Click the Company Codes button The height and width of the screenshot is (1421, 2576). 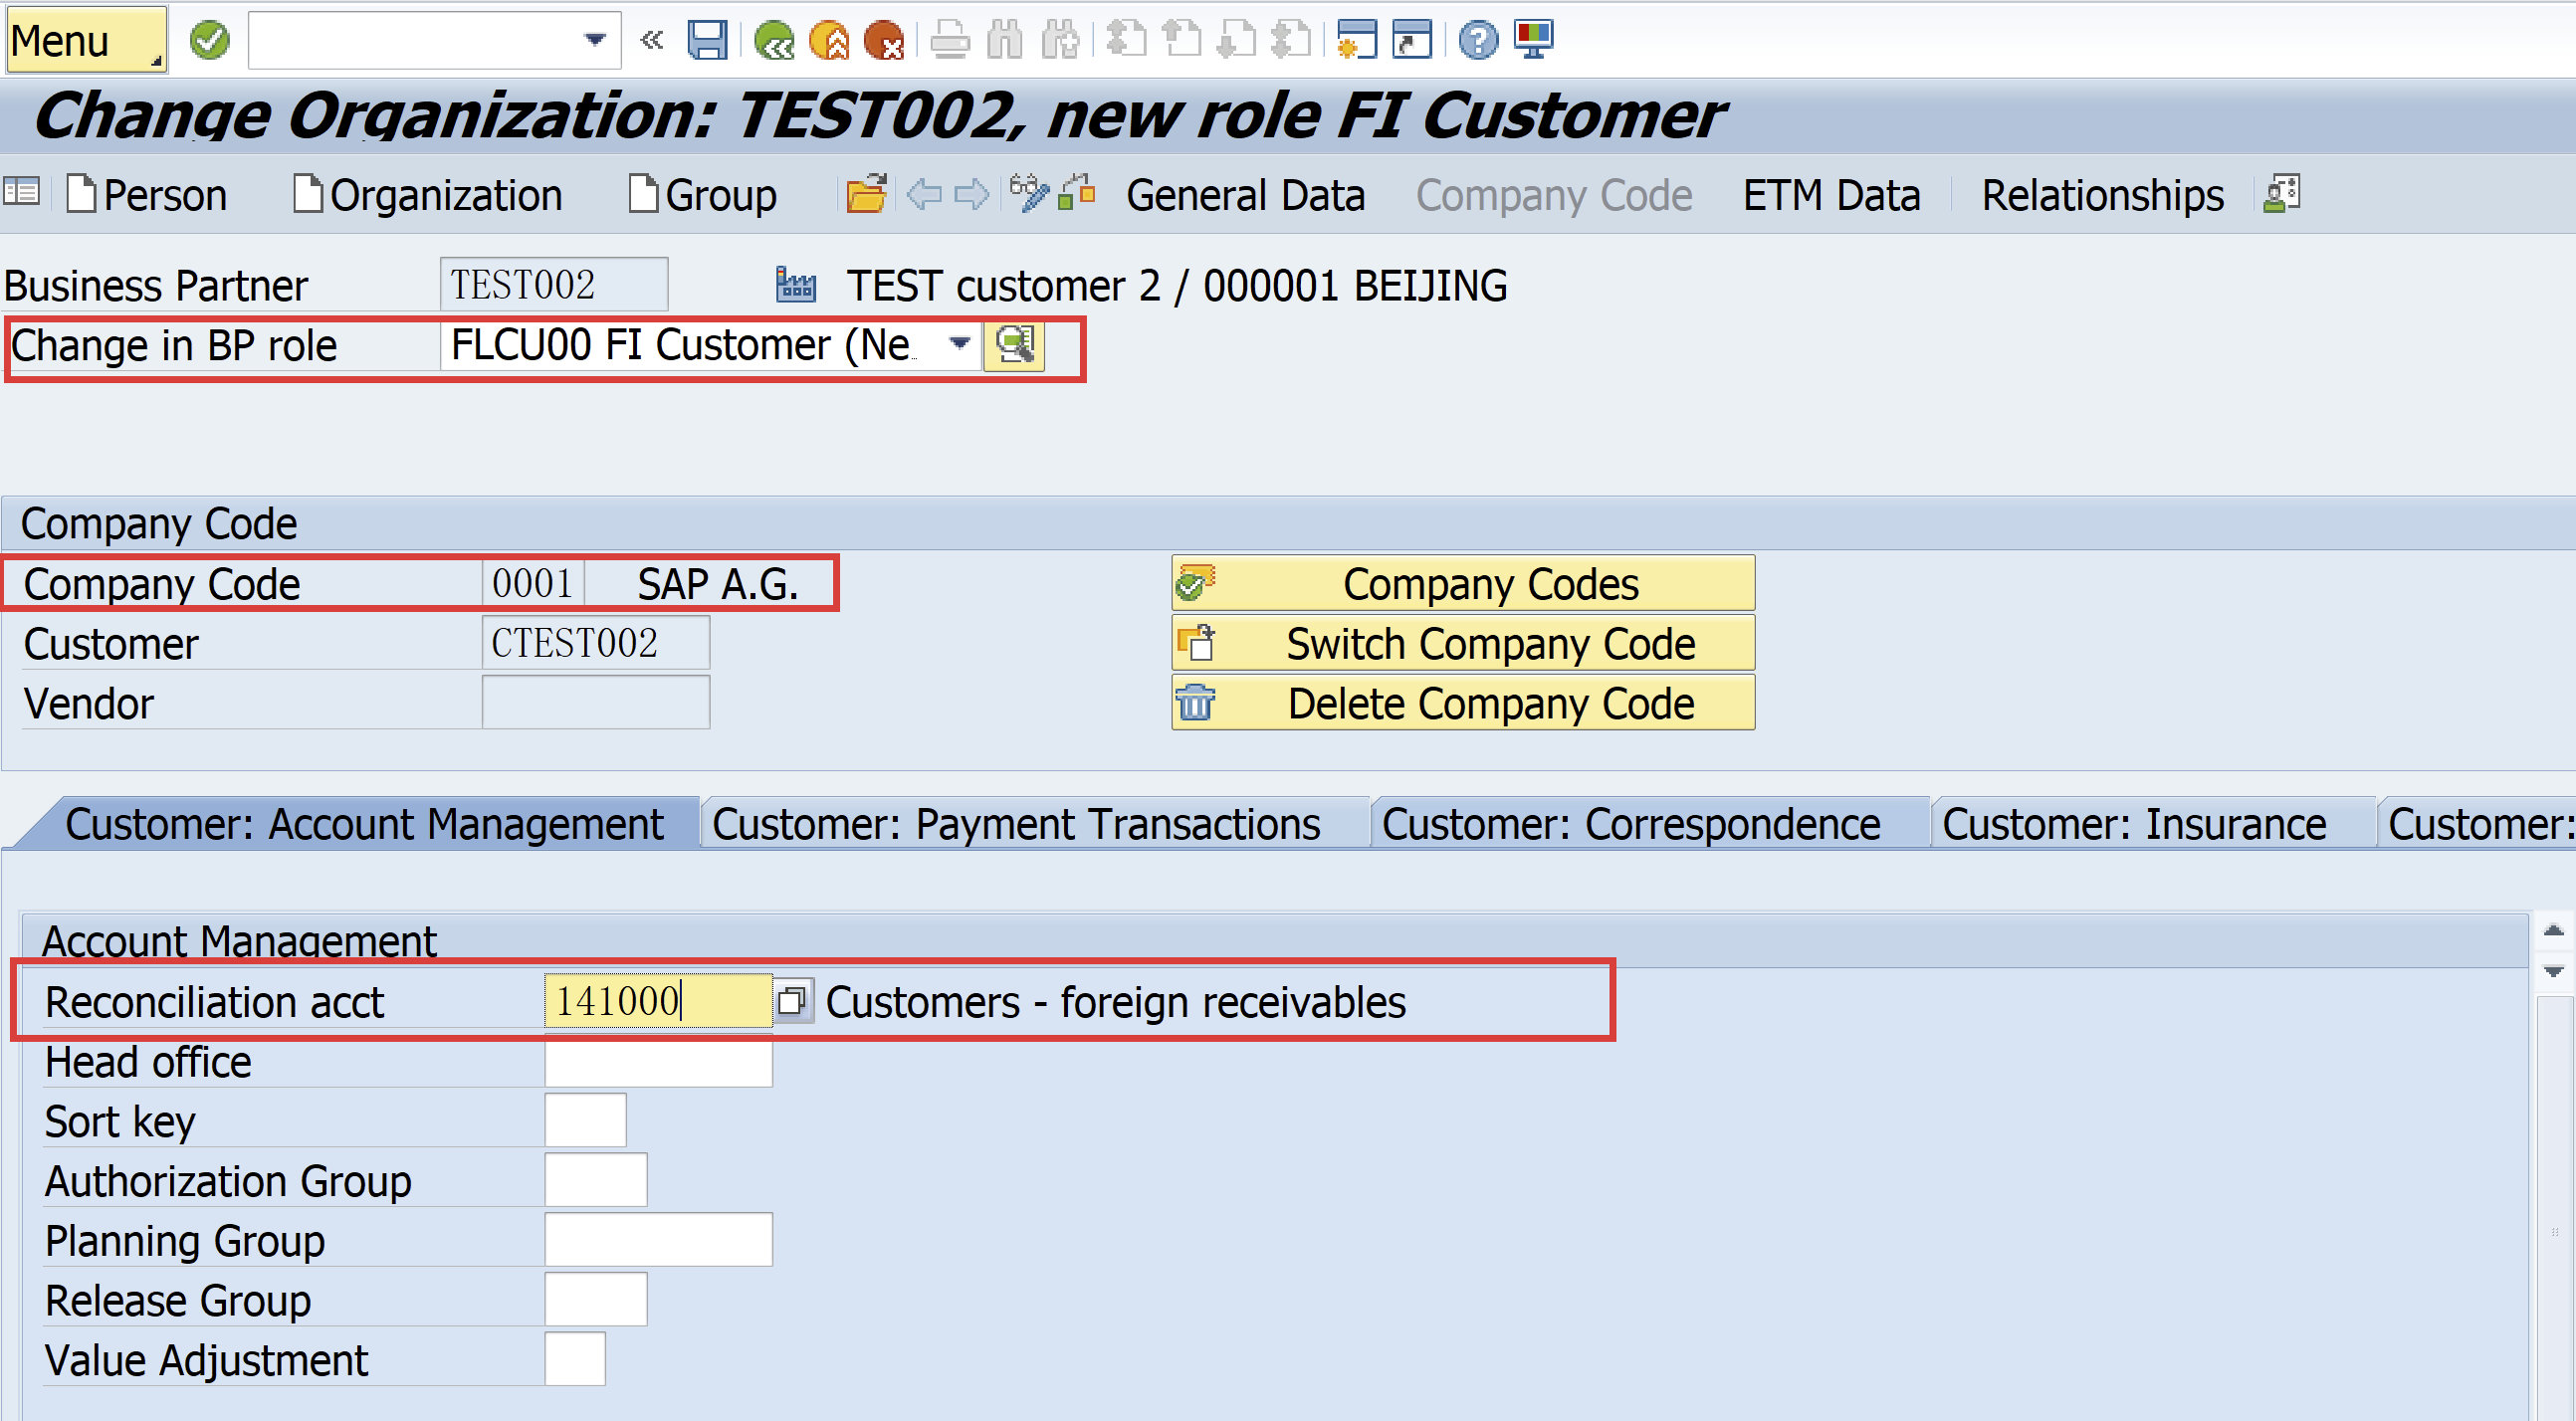(1463, 583)
